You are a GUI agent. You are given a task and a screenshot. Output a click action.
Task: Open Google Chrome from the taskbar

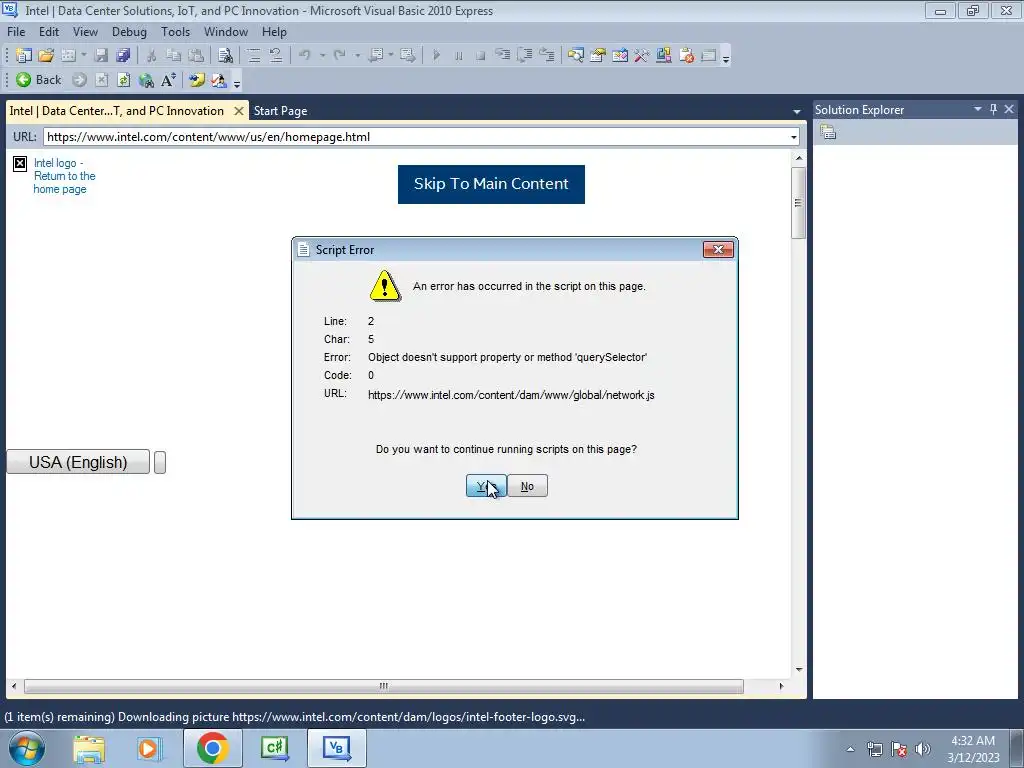[212, 748]
